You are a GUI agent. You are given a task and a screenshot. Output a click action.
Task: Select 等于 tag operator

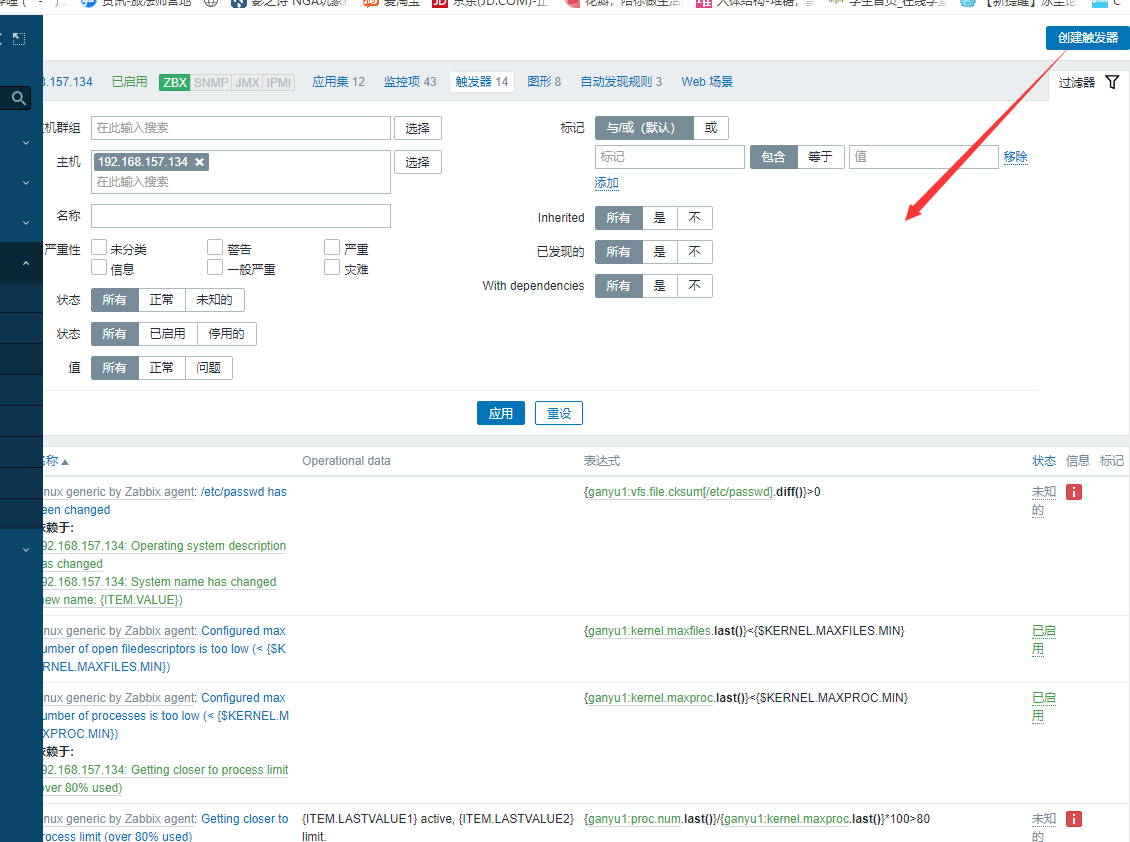(x=820, y=156)
